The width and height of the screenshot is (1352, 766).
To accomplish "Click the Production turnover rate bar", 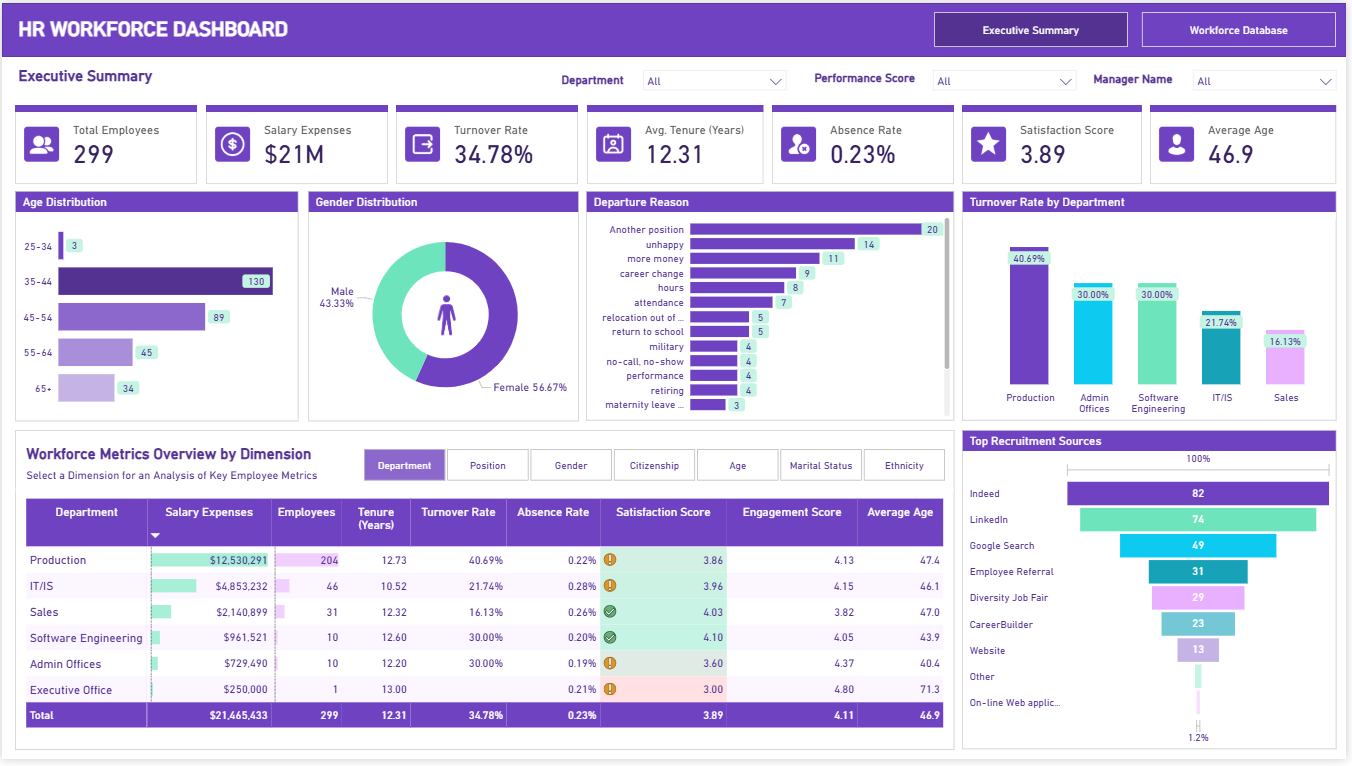I will [1029, 316].
